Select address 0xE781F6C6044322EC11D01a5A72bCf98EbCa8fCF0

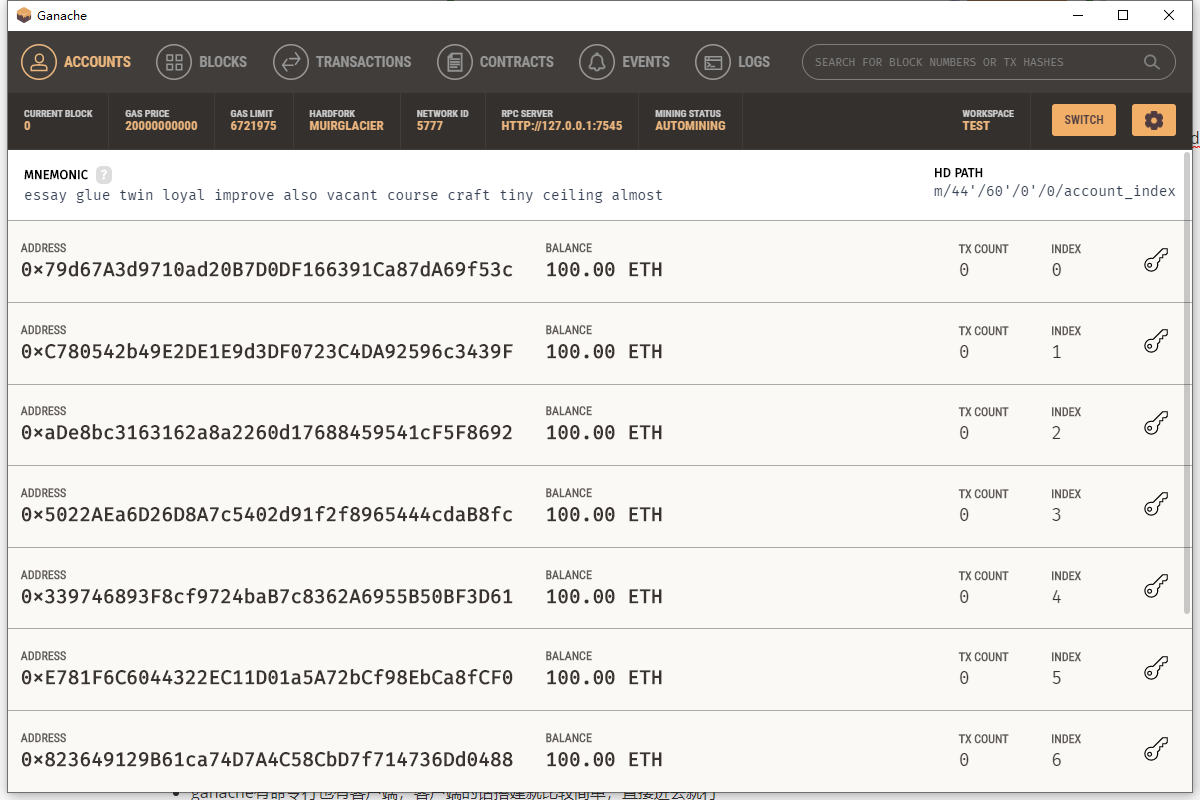tap(267, 678)
